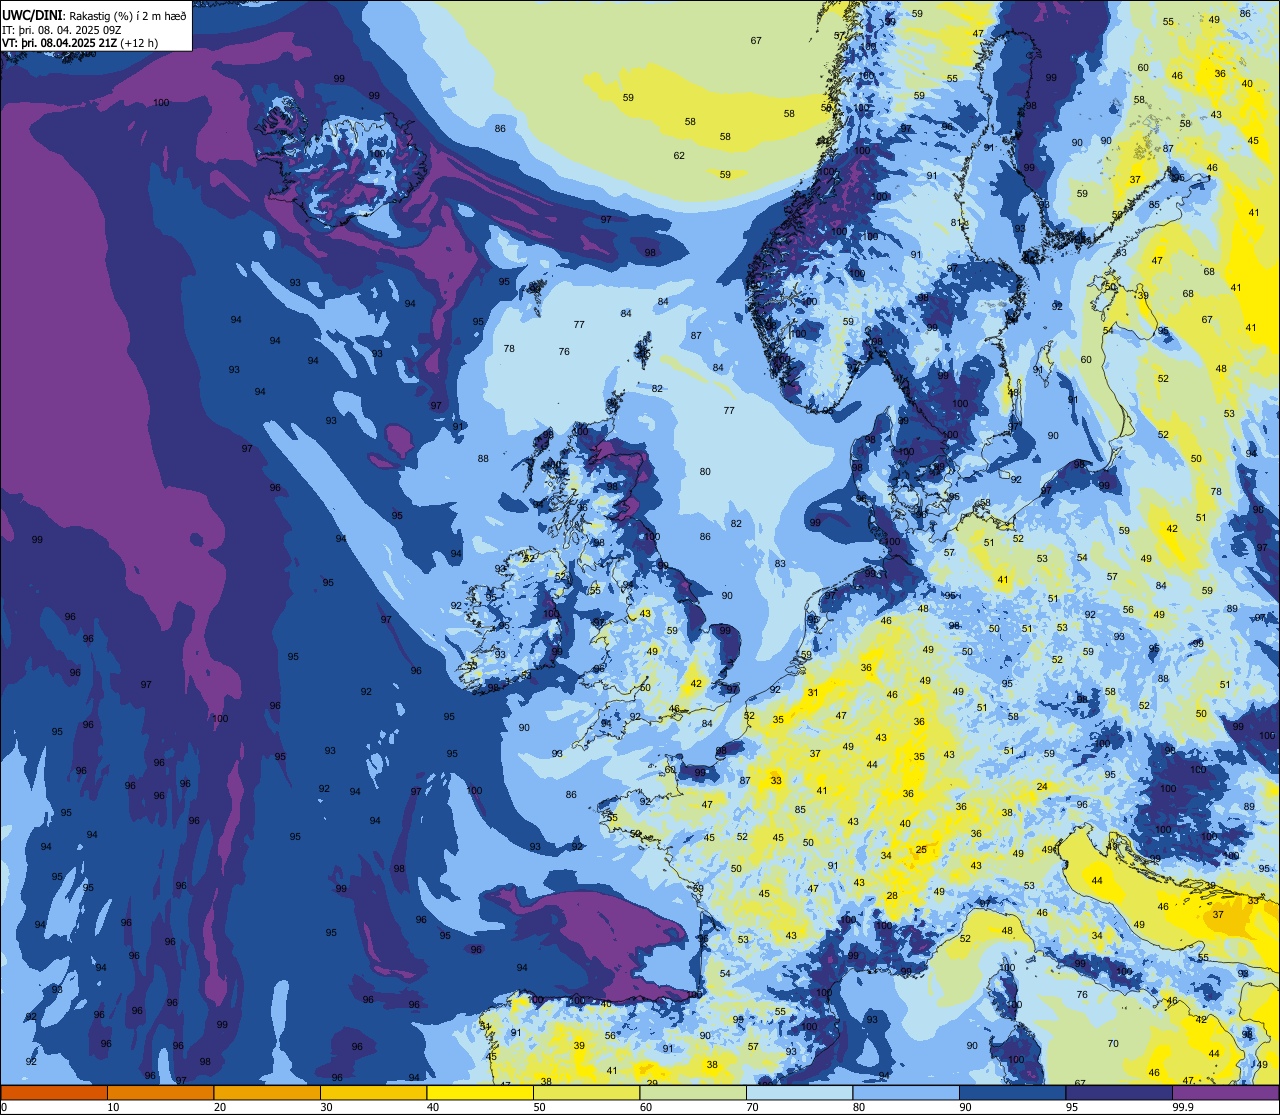Pick the 20–30 legend color segment
Image resolution: width=1280 pixels, height=1115 pixels.
[267, 1092]
